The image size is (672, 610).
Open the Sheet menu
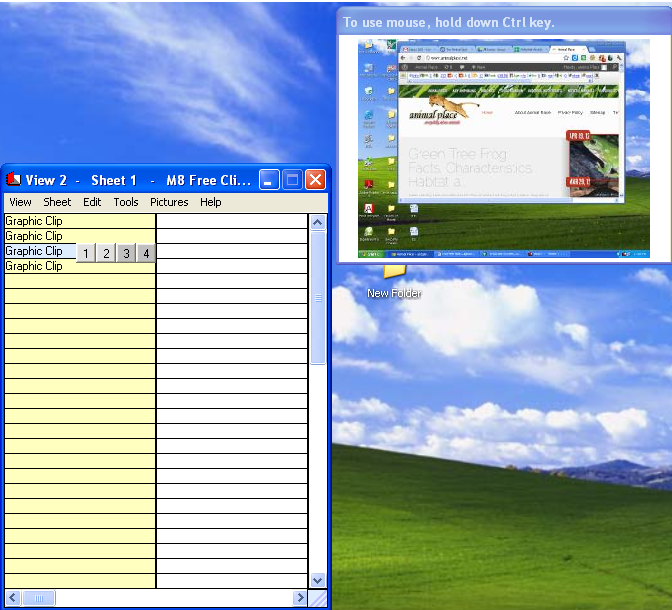click(x=57, y=202)
